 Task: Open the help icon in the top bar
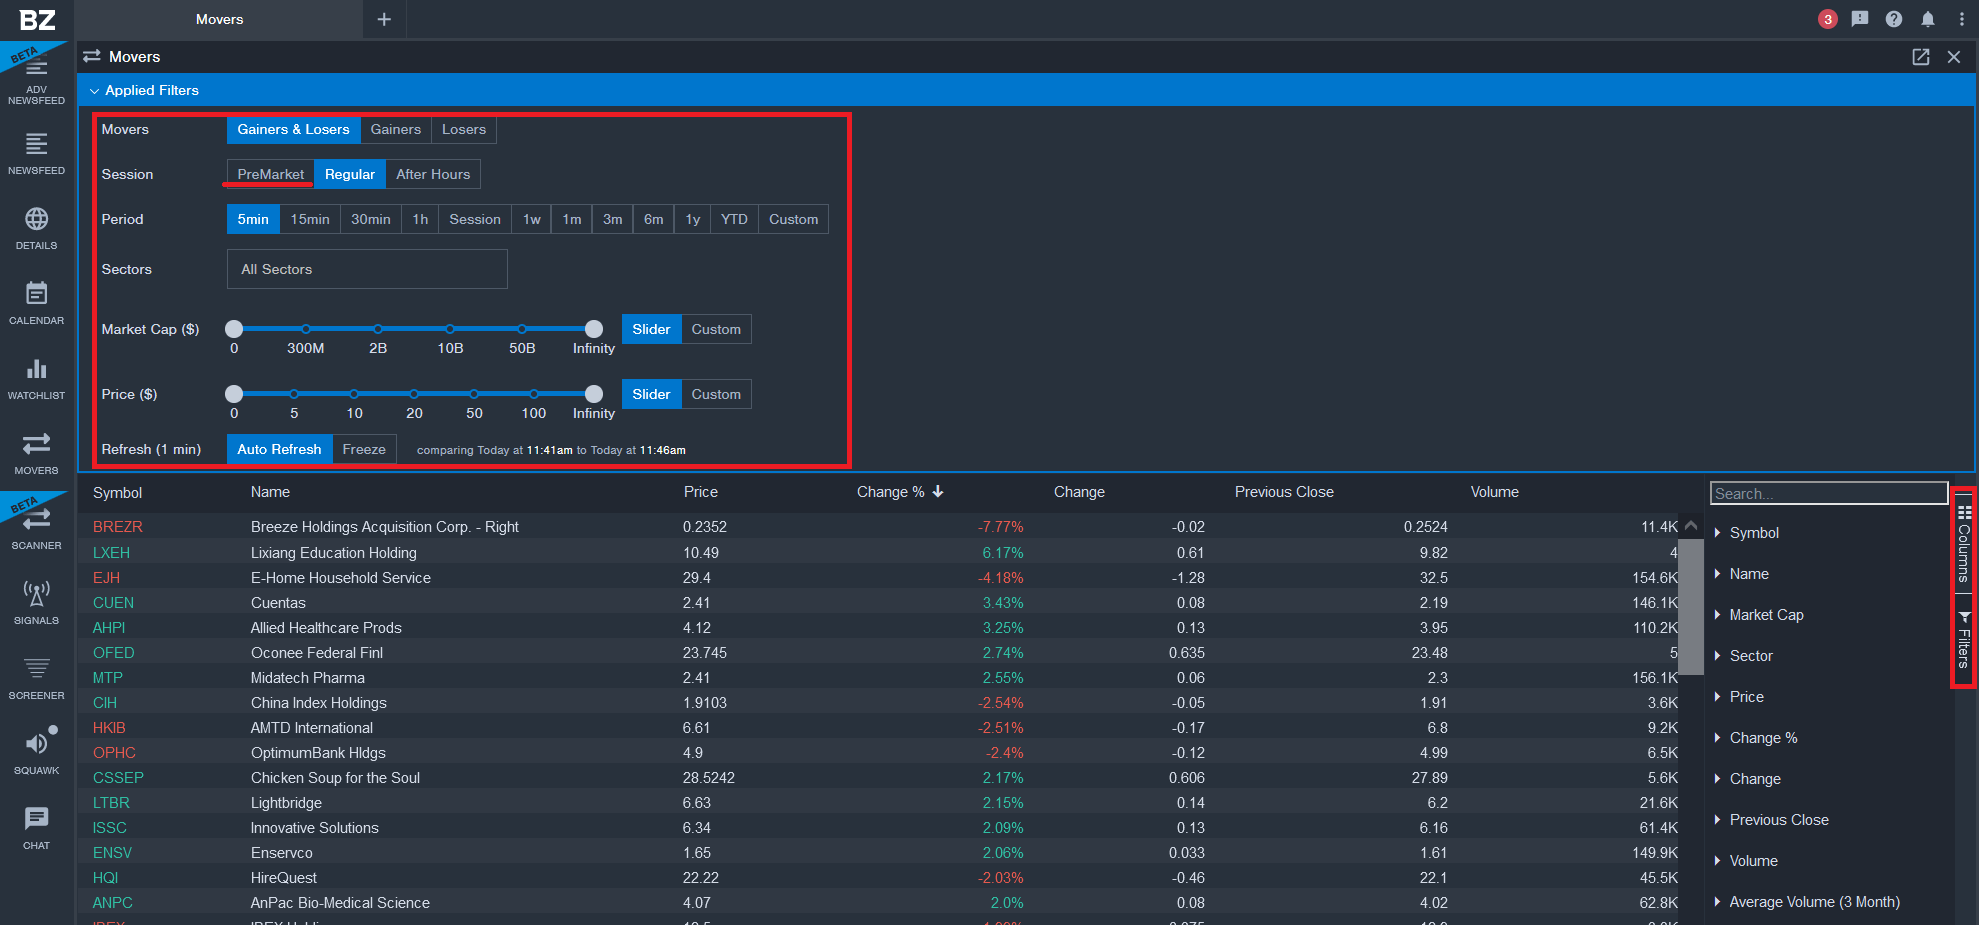(x=1893, y=19)
